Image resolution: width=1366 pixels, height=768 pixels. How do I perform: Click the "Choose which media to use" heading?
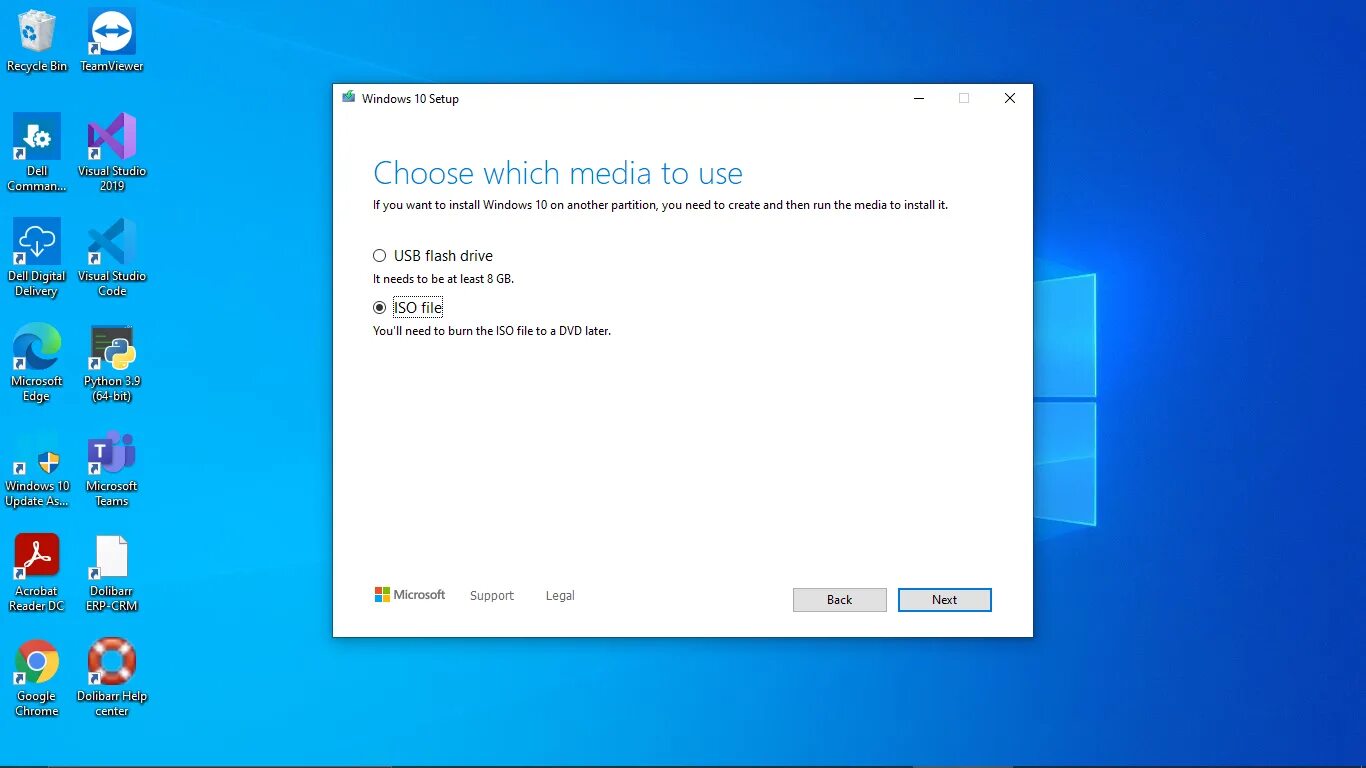pos(558,173)
